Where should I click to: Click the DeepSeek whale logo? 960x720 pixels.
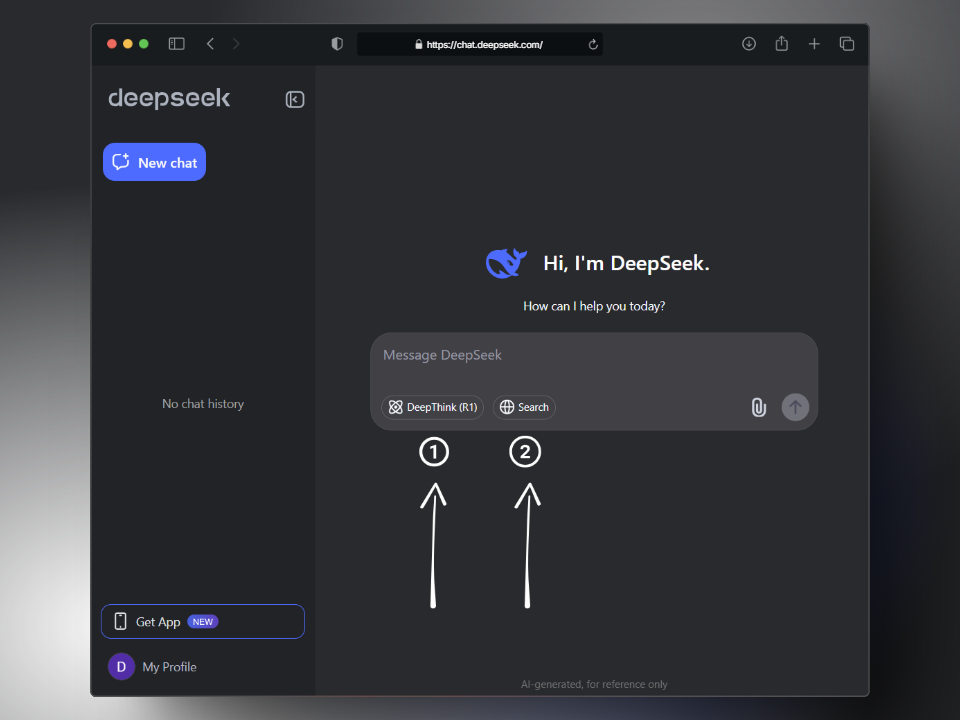pos(506,263)
